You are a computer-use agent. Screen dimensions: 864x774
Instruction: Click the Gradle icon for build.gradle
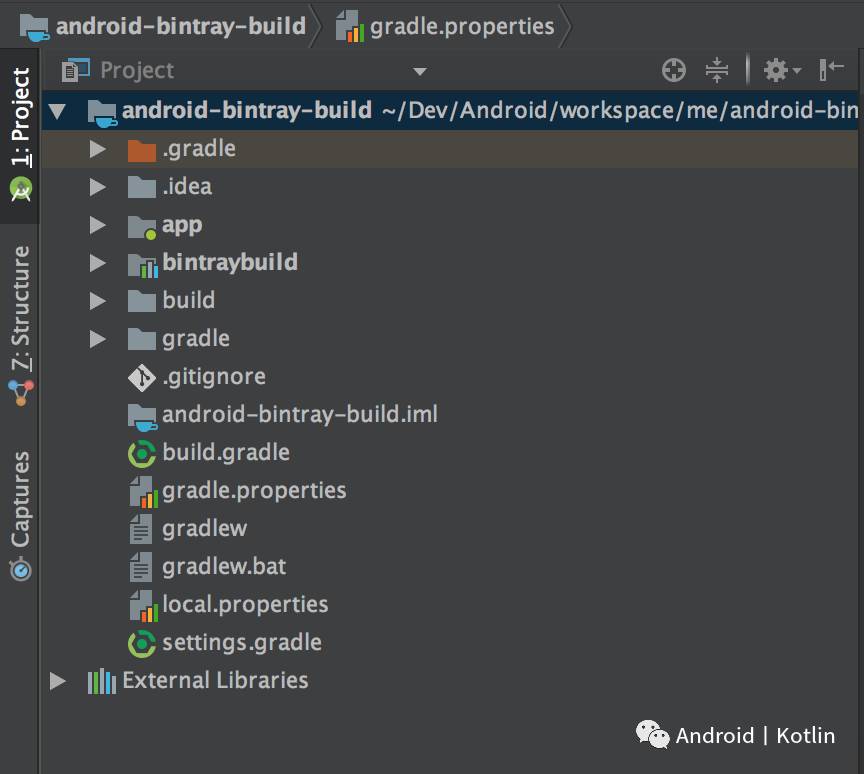point(142,454)
